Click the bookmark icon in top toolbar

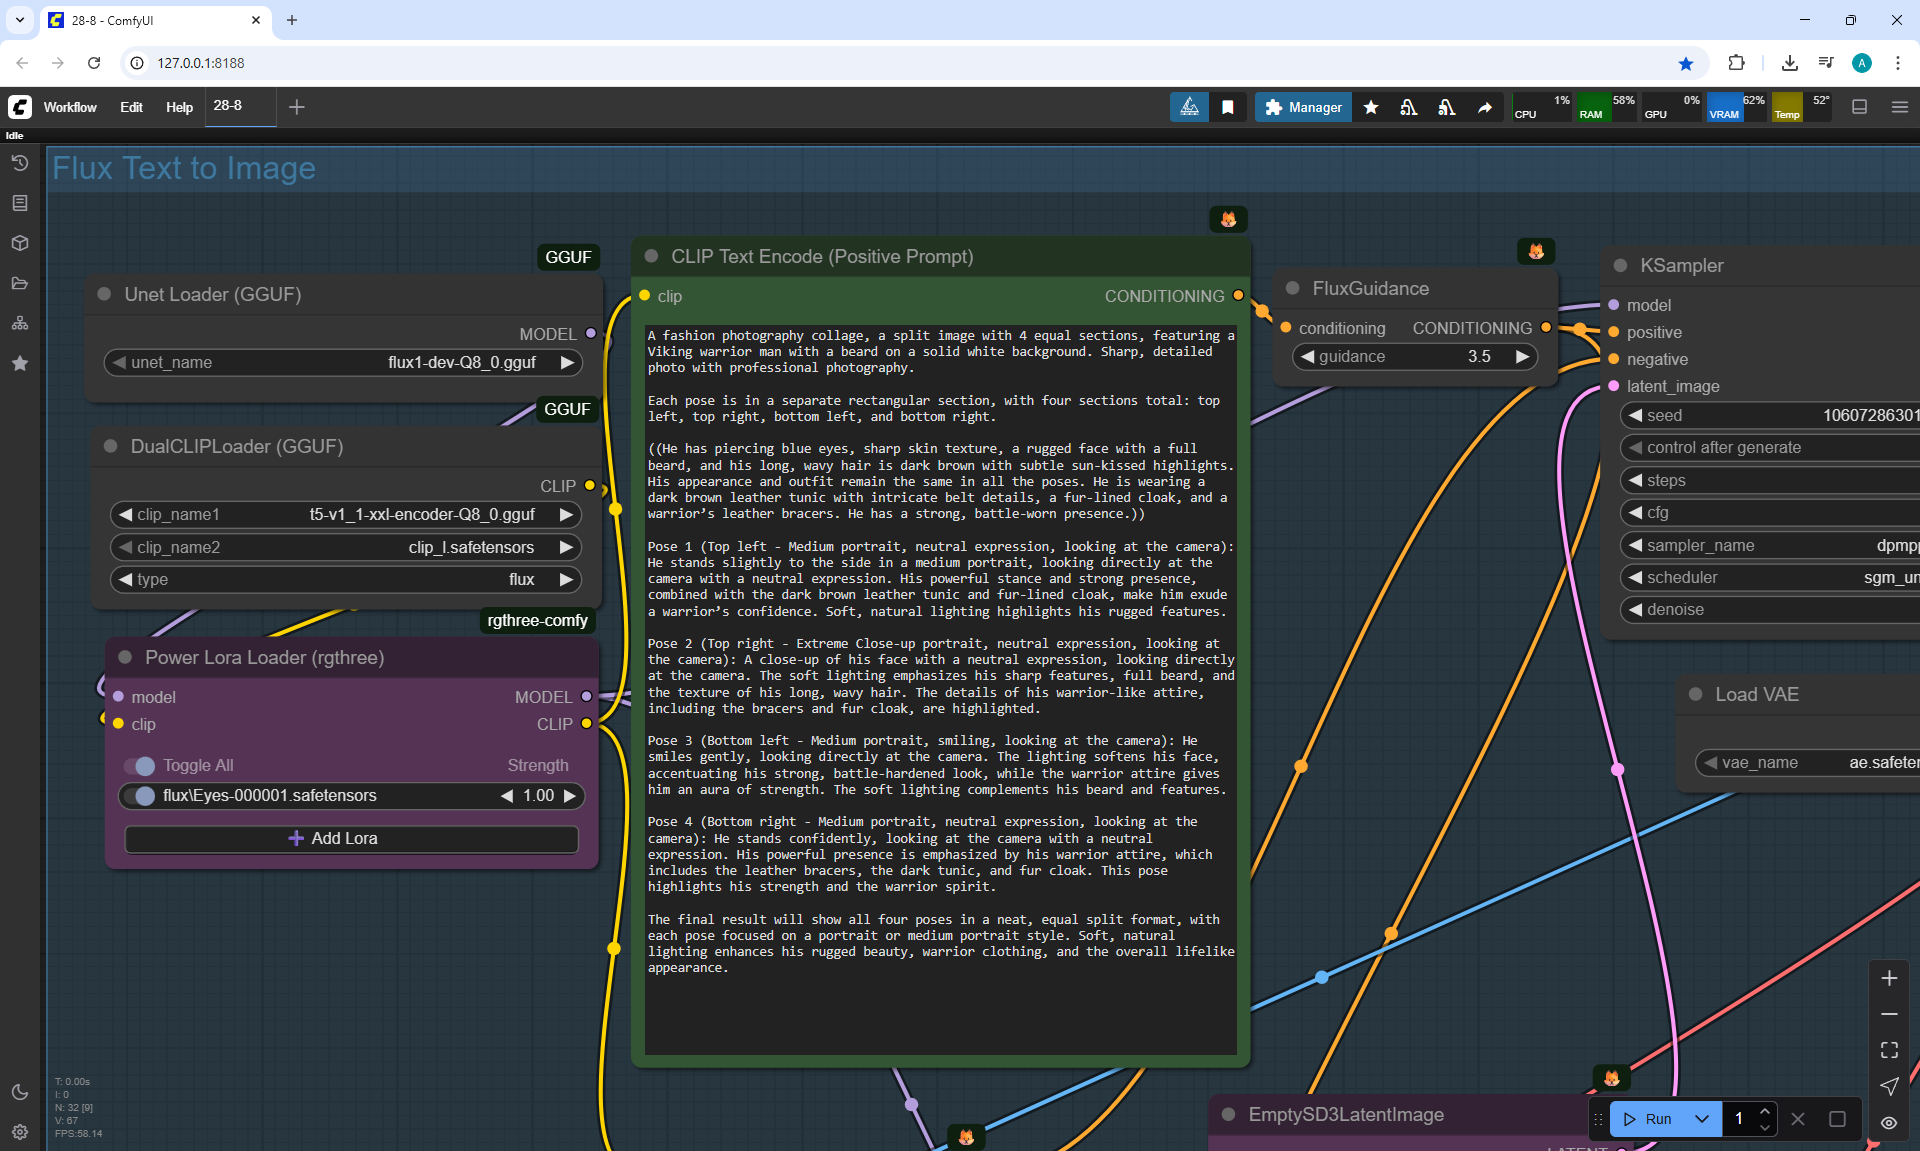tap(1228, 107)
